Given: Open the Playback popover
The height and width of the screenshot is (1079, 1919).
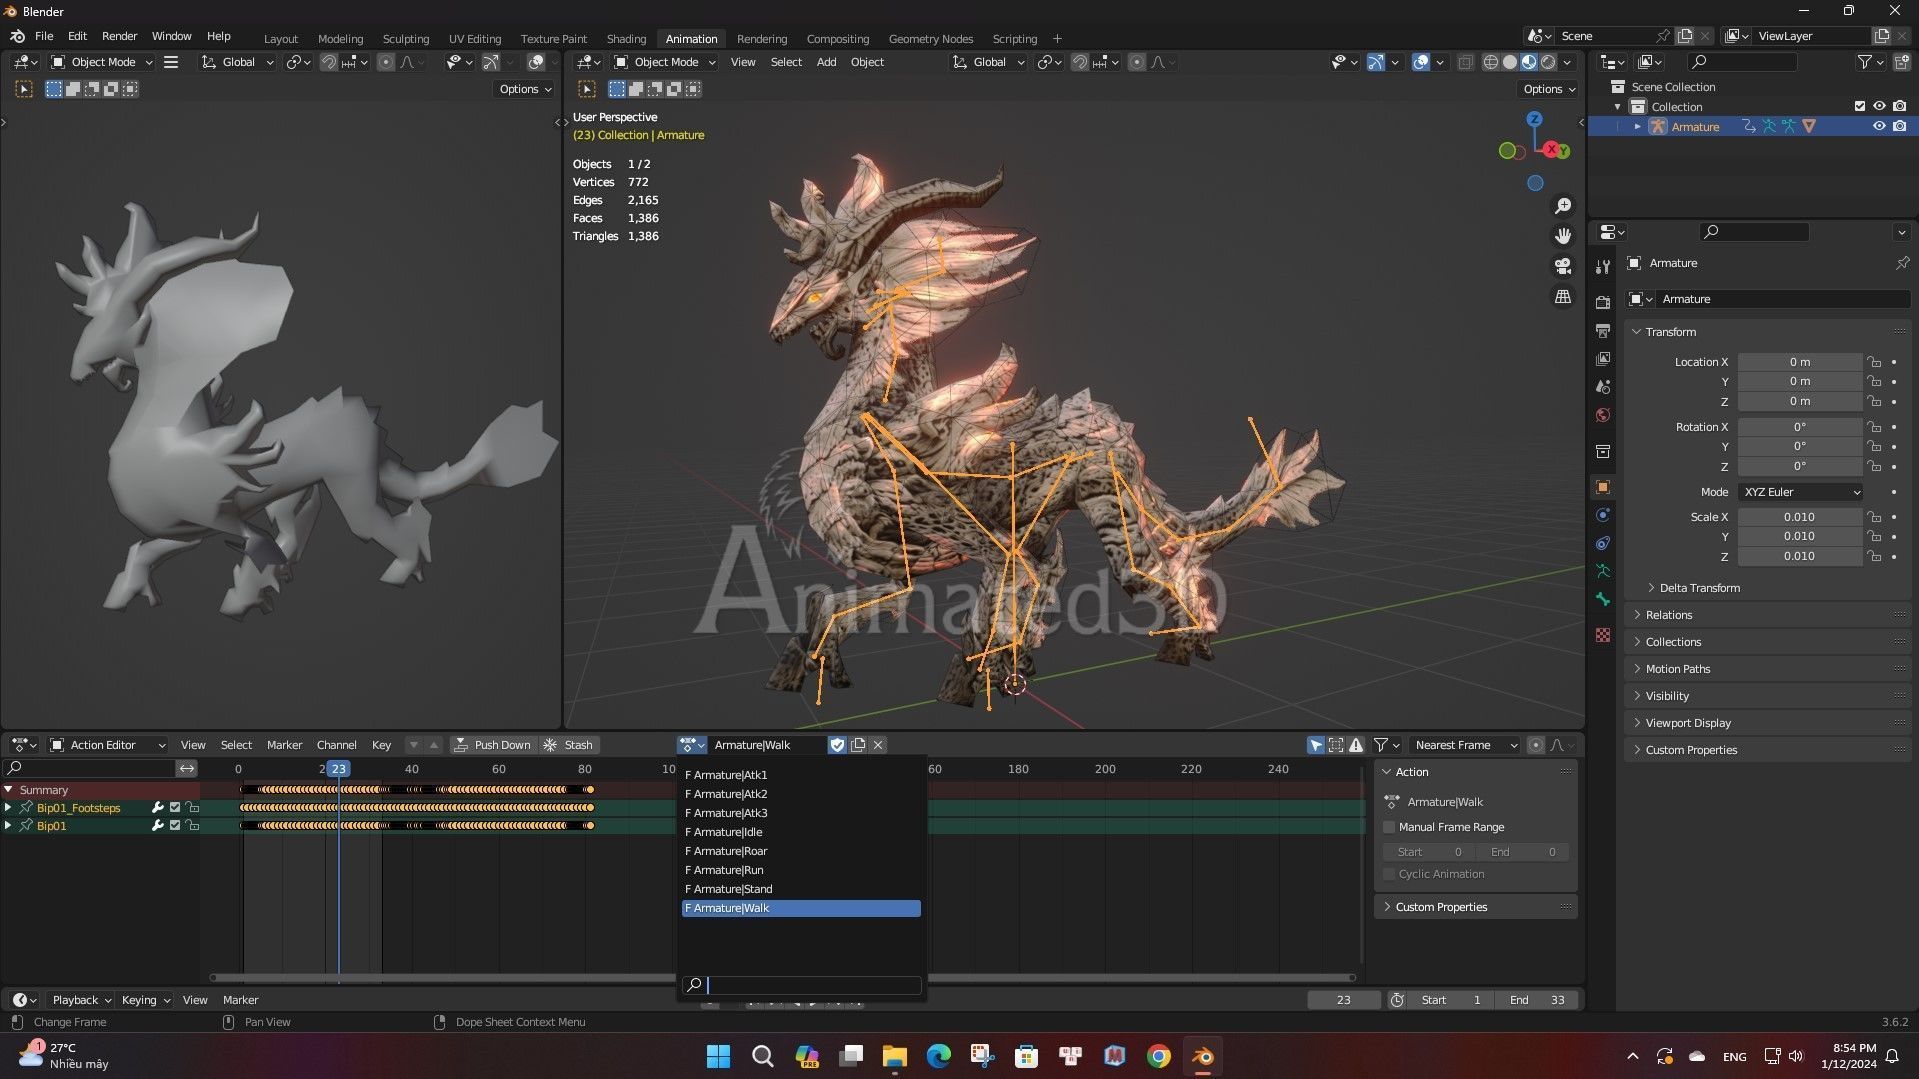Looking at the screenshot, I should click(x=81, y=1000).
